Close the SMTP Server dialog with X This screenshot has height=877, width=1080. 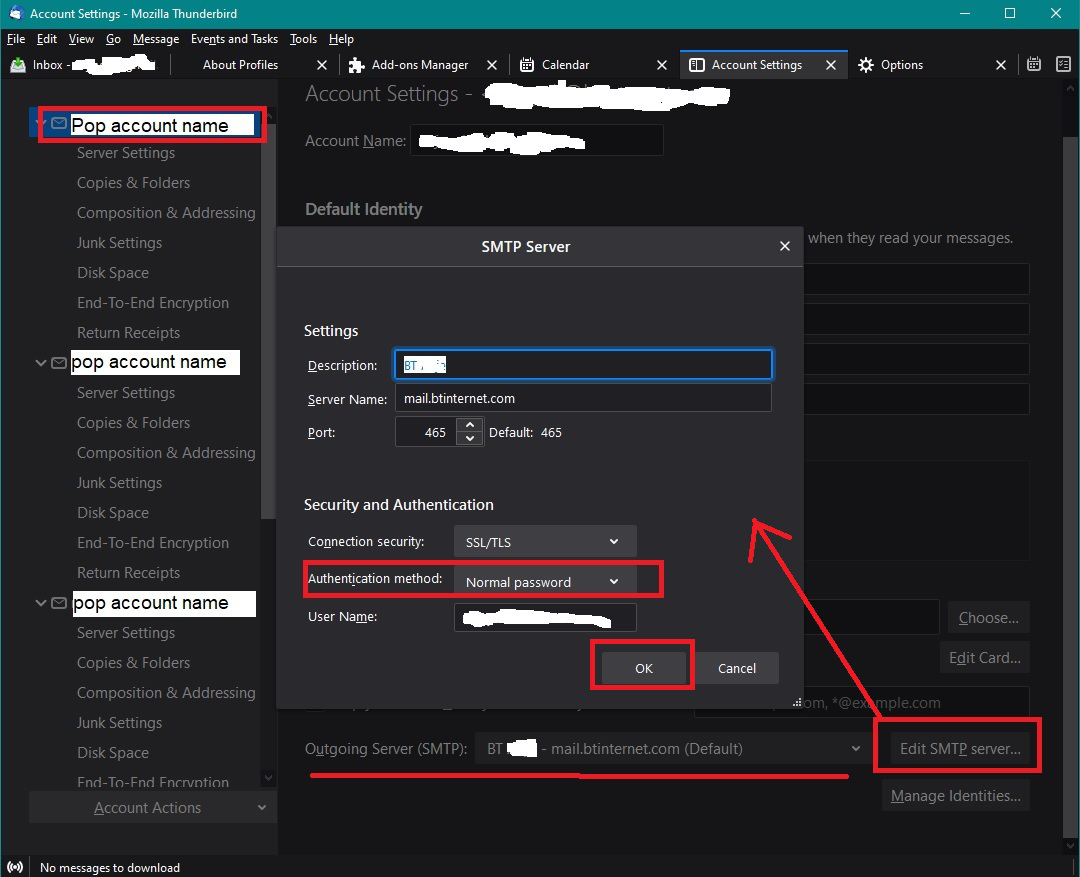pos(785,246)
